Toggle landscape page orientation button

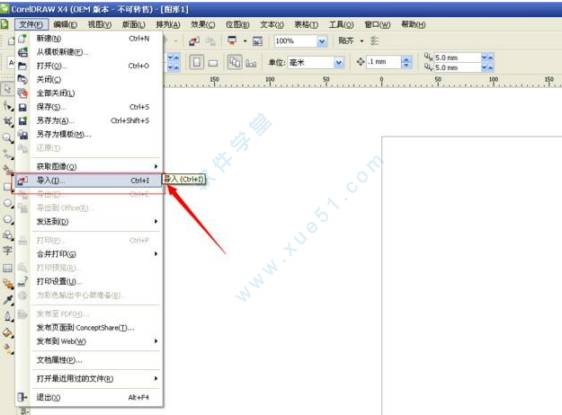(x=213, y=63)
